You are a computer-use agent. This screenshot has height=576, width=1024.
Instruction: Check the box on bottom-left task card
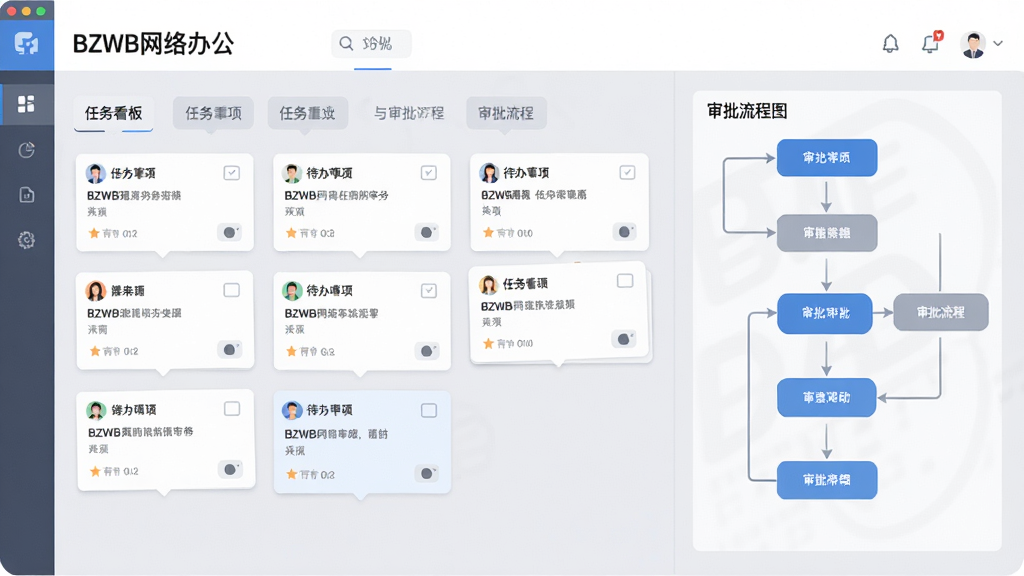232,409
